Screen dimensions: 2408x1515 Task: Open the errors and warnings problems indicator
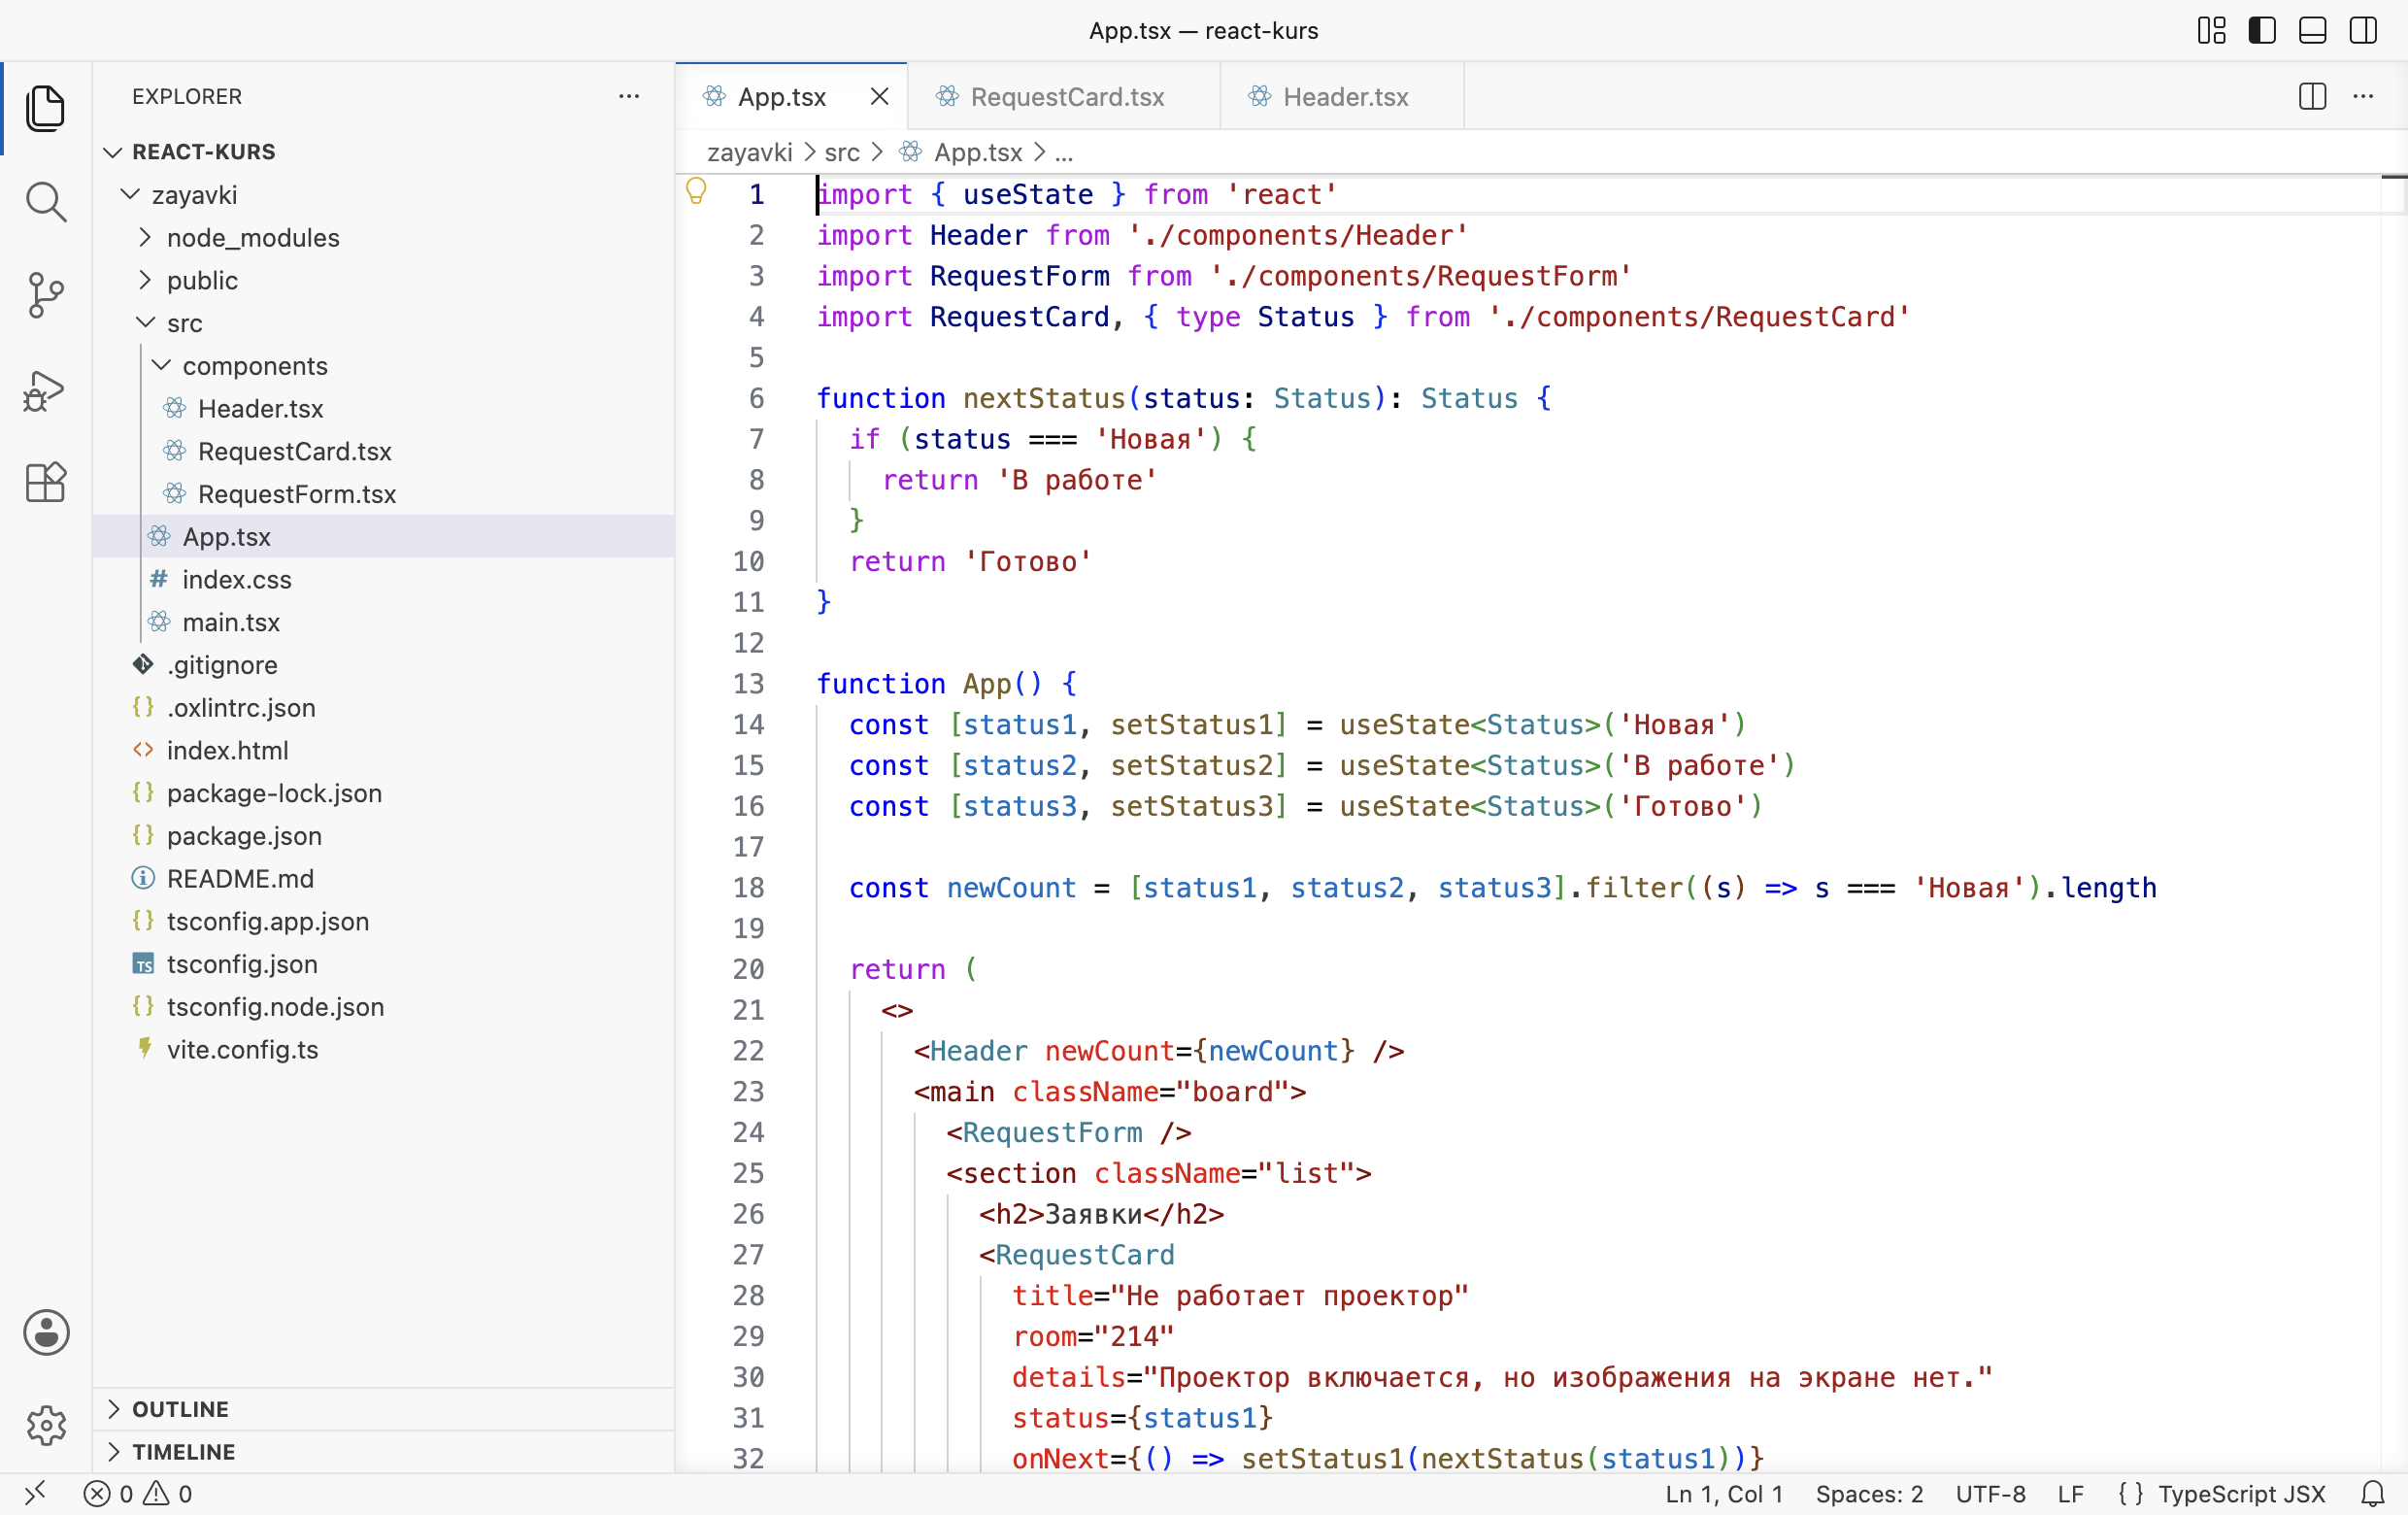138,1493
